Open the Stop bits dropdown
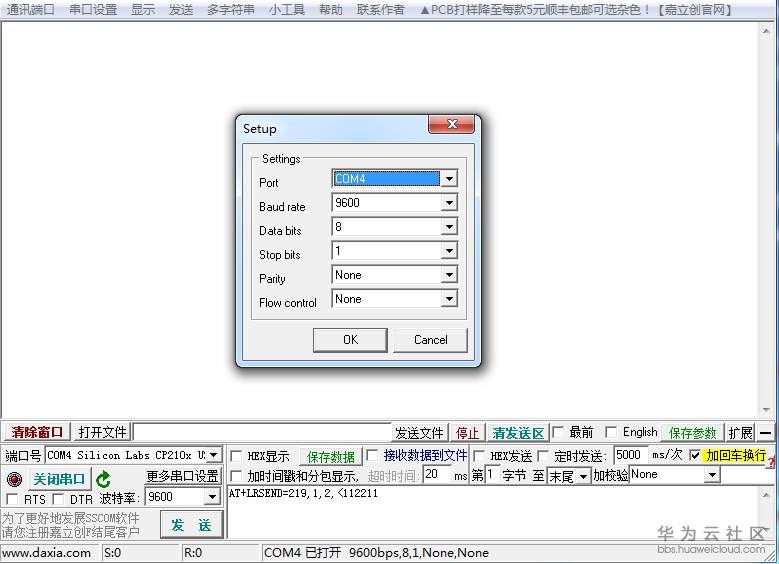 (449, 251)
